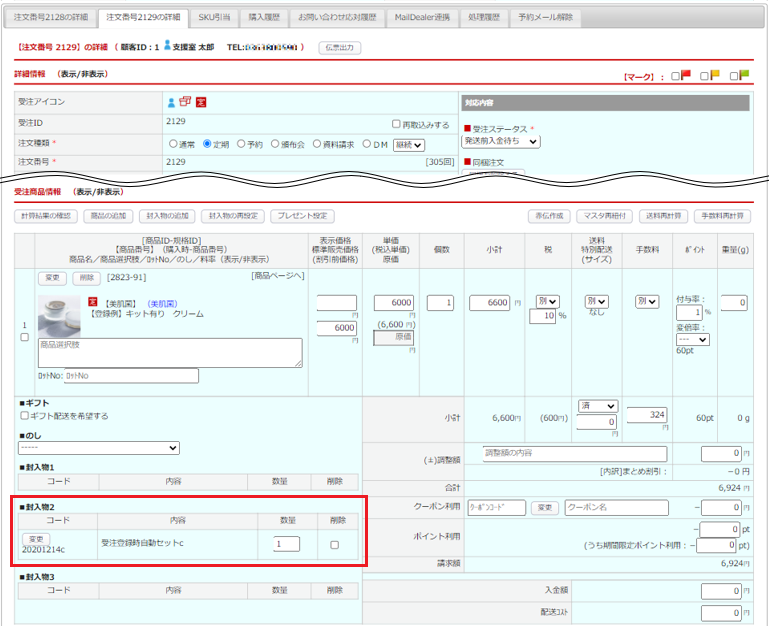Image resolution: width=769 pixels, height=626 pixels.
Task: Click the blue customer person icon
Action: (x=171, y=102)
